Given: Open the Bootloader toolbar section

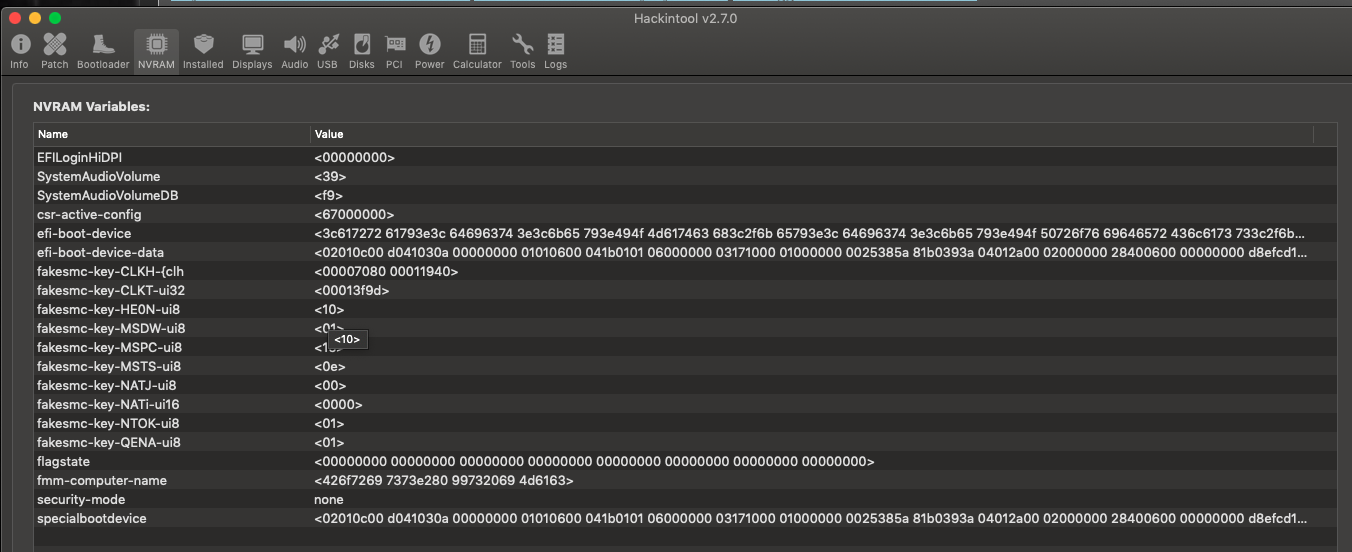Looking at the screenshot, I should [103, 51].
